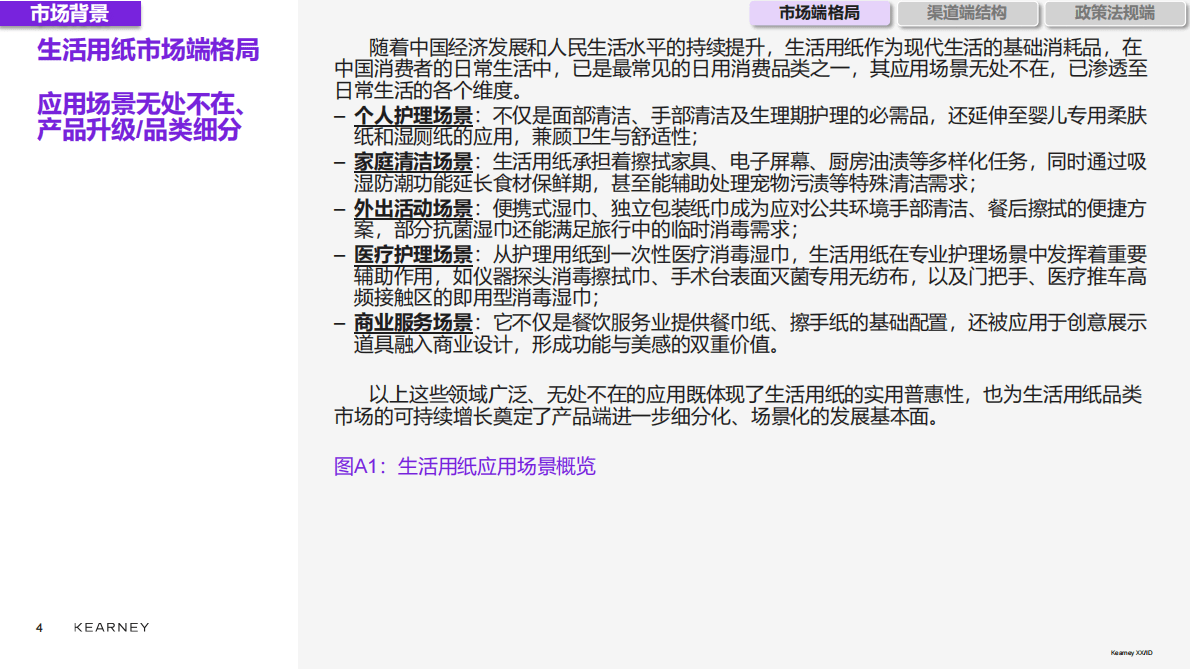The image size is (1190, 669).
Task: Select the active 市场端格局 tab
Action: pyautogui.click(x=822, y=14)
